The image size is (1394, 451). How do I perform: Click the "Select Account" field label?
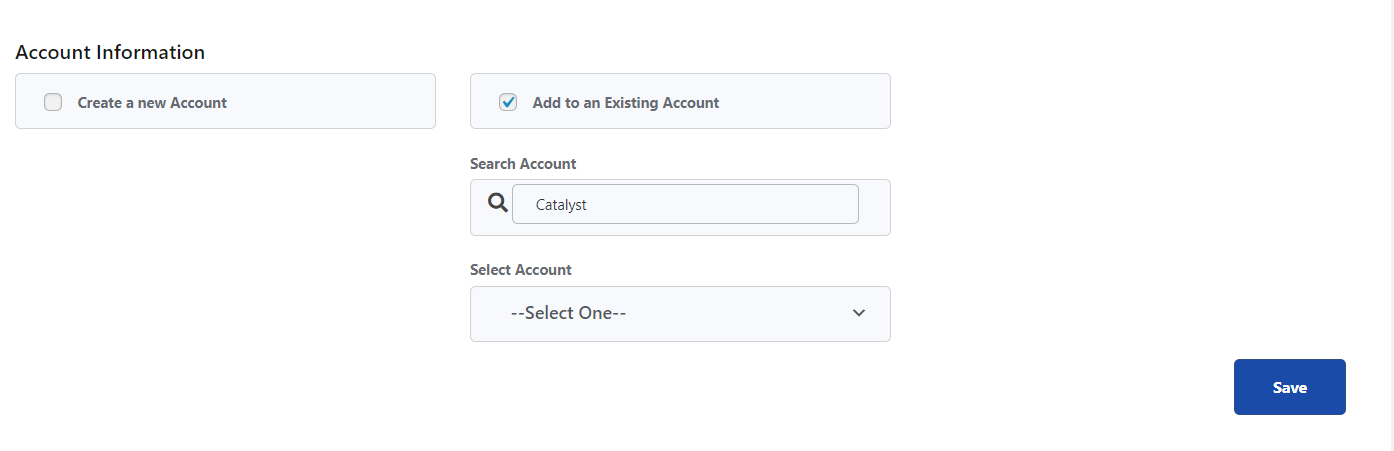tap(521, 270)
